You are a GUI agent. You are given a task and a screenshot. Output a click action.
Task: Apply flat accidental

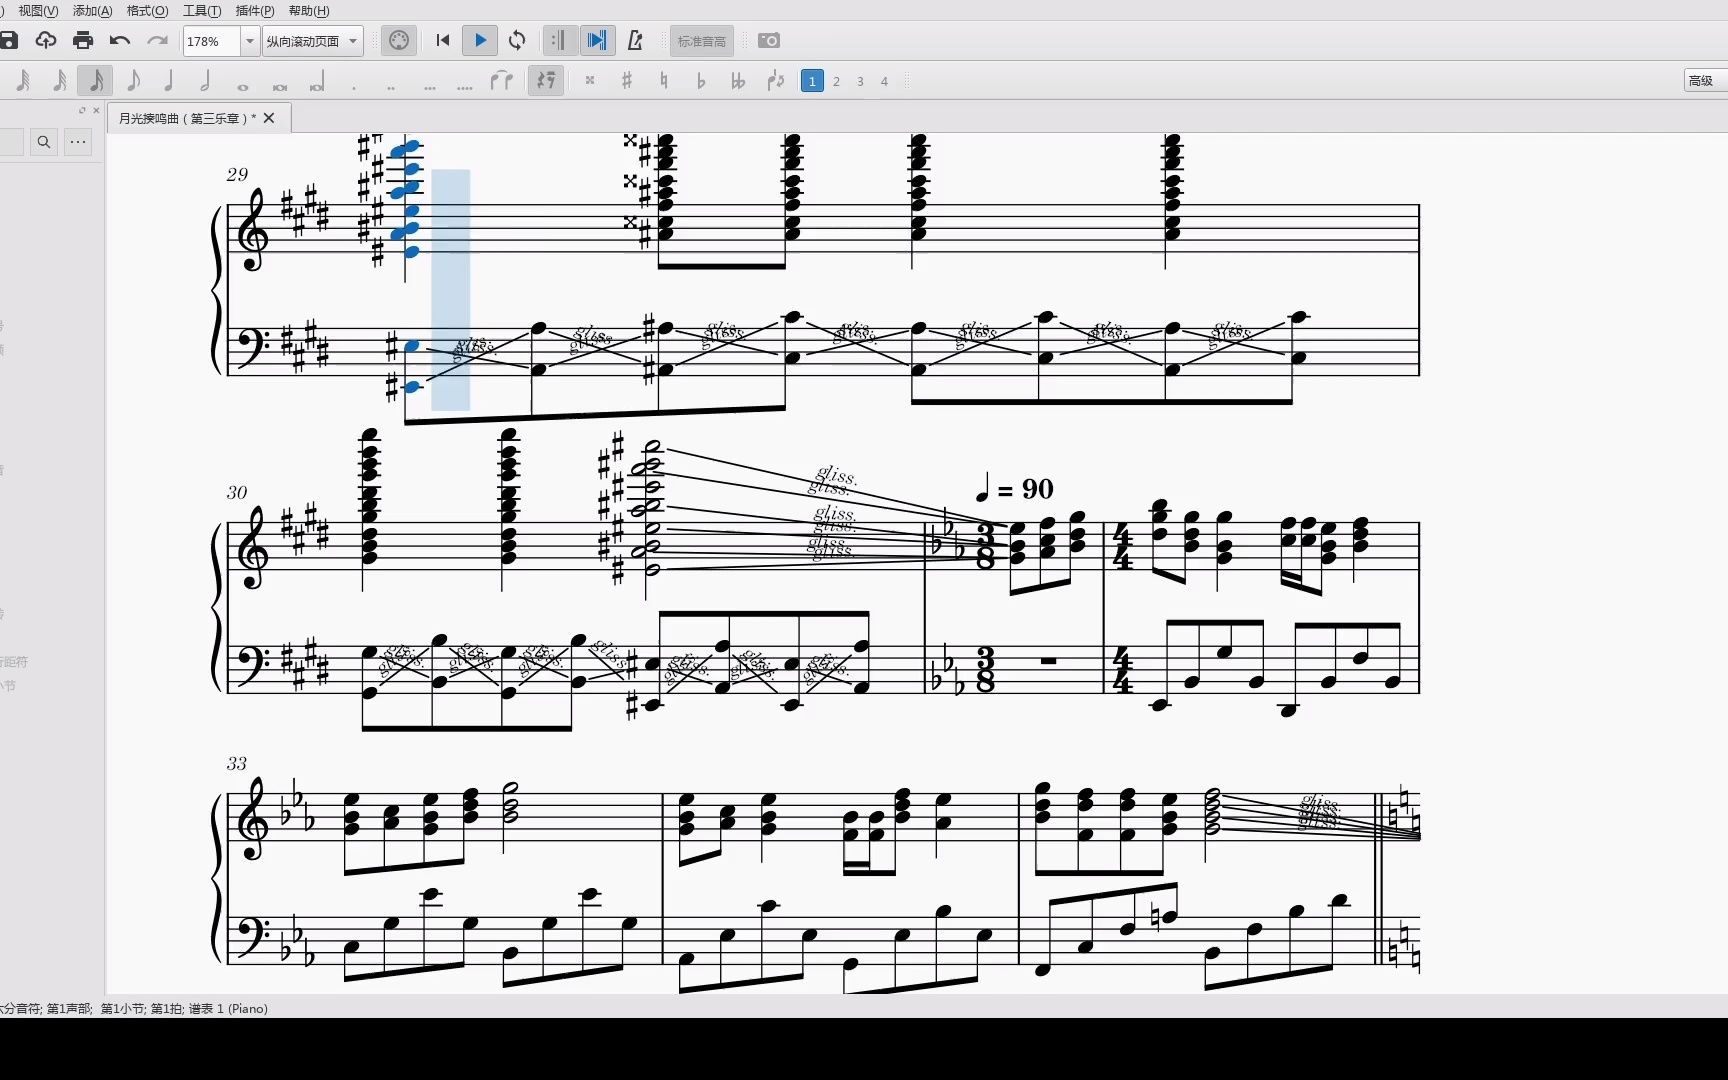click(x=701, y=81)
